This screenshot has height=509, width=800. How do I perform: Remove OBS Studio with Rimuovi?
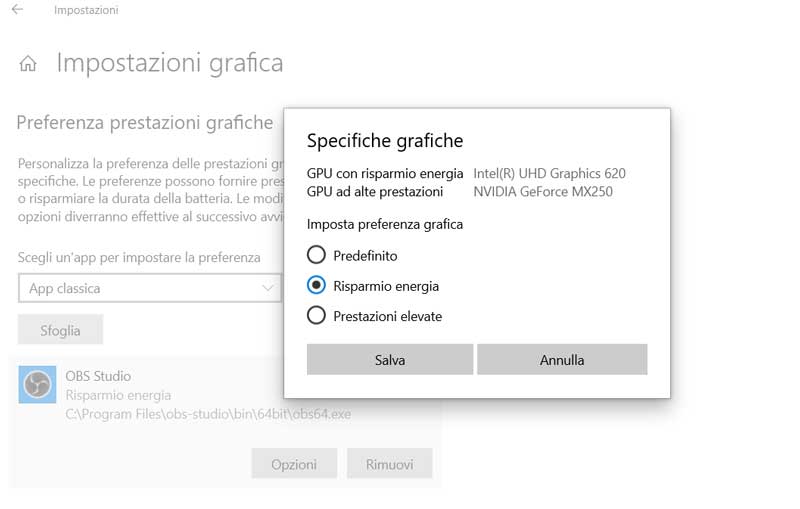pos(390,464)
